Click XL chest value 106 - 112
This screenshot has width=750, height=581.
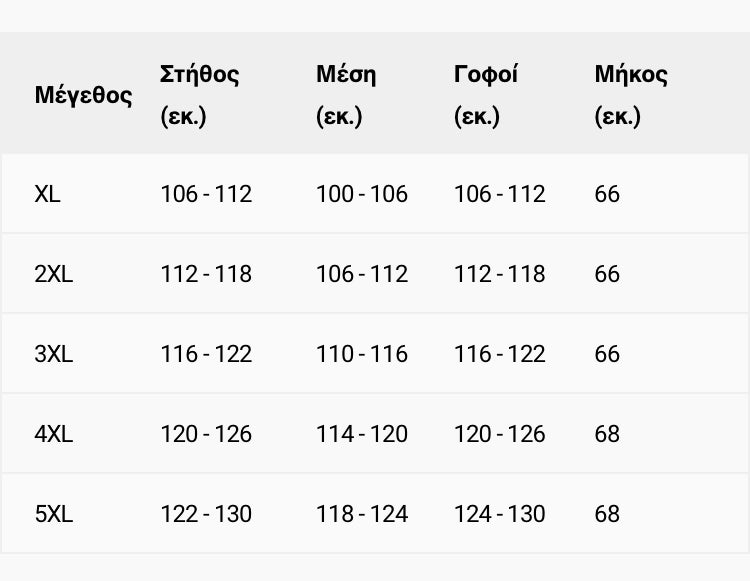[x=206, y=194]
